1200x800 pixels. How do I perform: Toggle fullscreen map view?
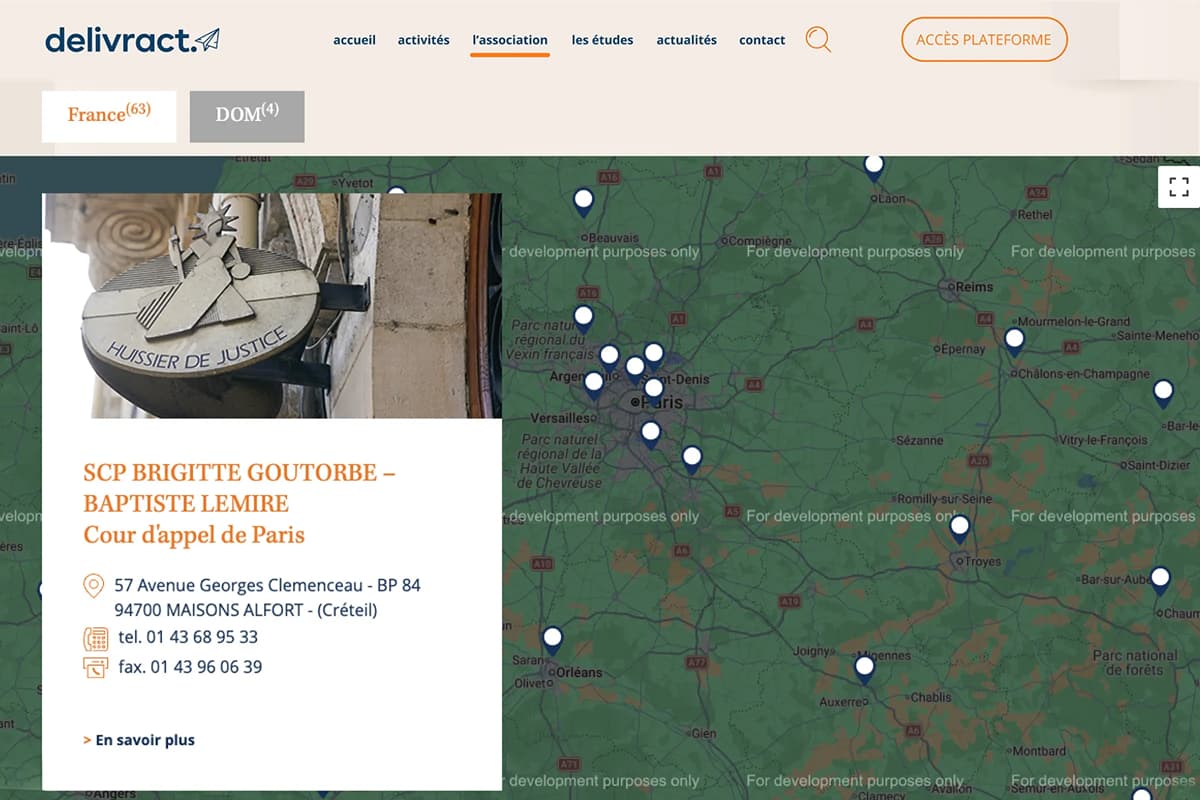[1178, 186]
